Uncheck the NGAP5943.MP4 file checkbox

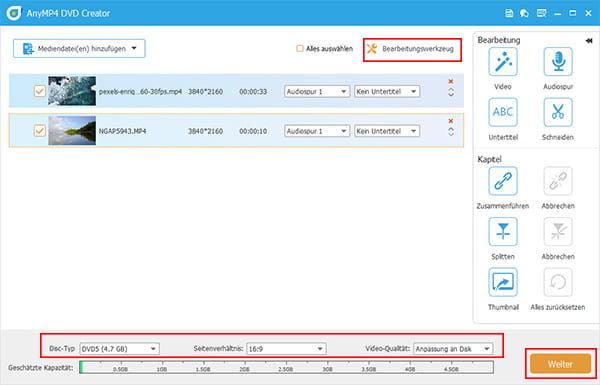coord(40,131)
